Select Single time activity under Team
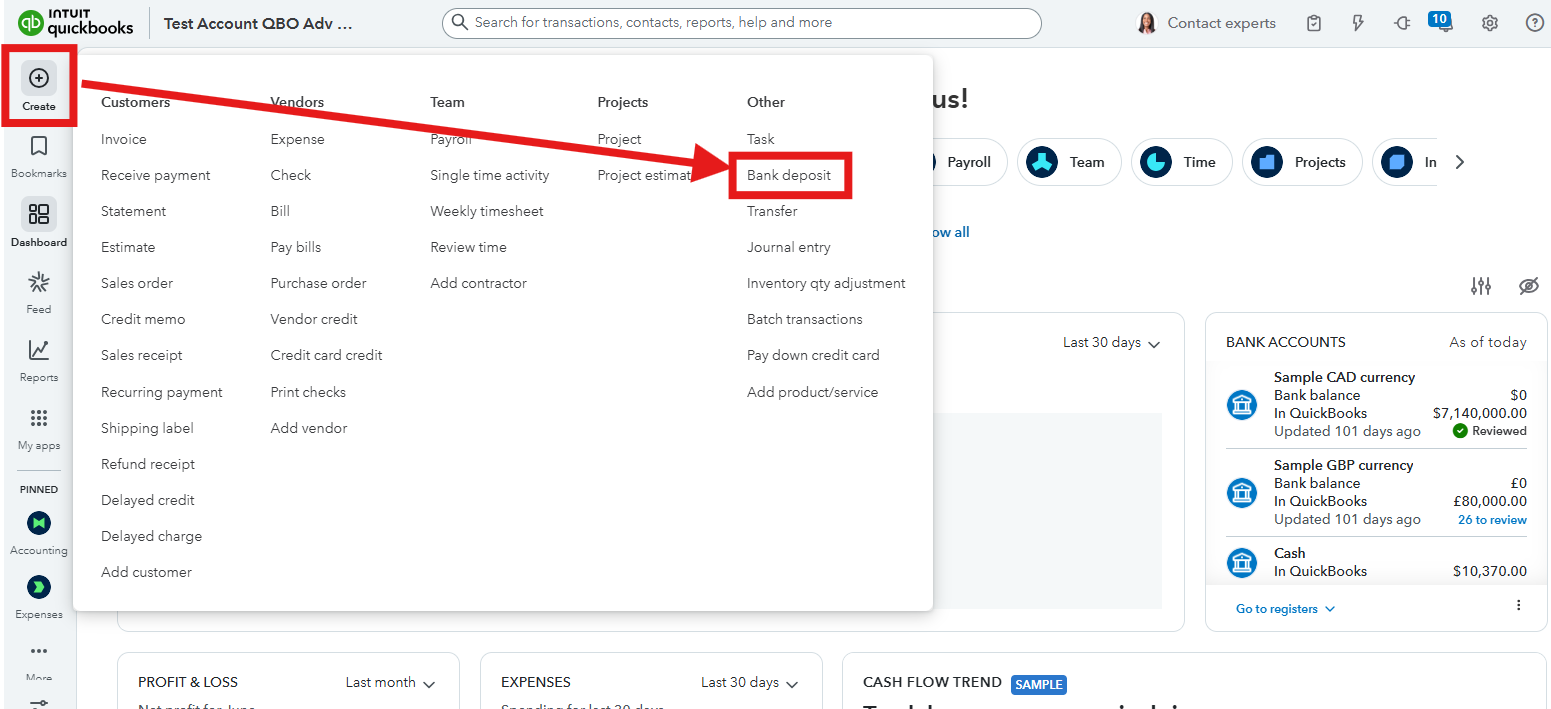This screenshot has width=1551, height=709. pos(490,176)
